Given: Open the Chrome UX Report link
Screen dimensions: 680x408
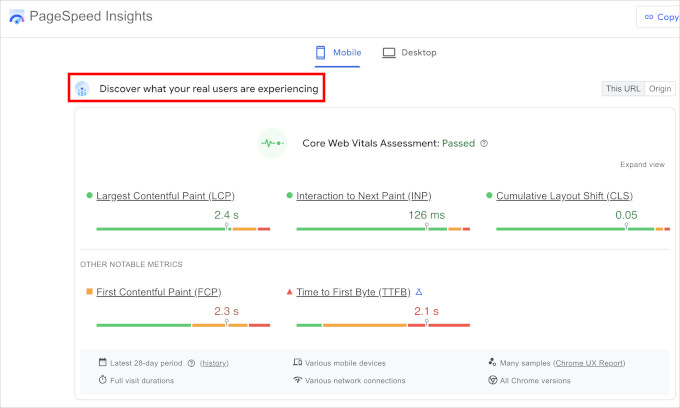Looking at the screenshot, I should tap(589, 363).
